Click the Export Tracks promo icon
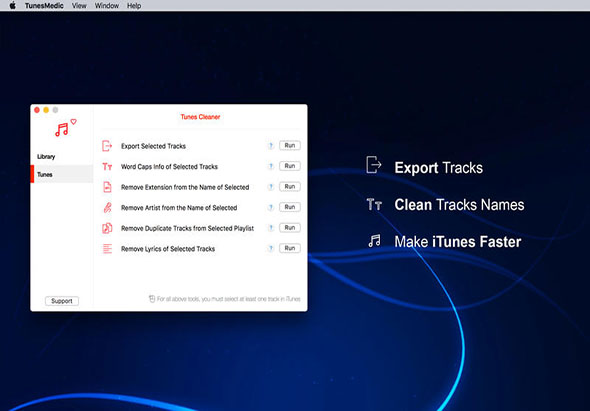 click(x=374, y=165)
